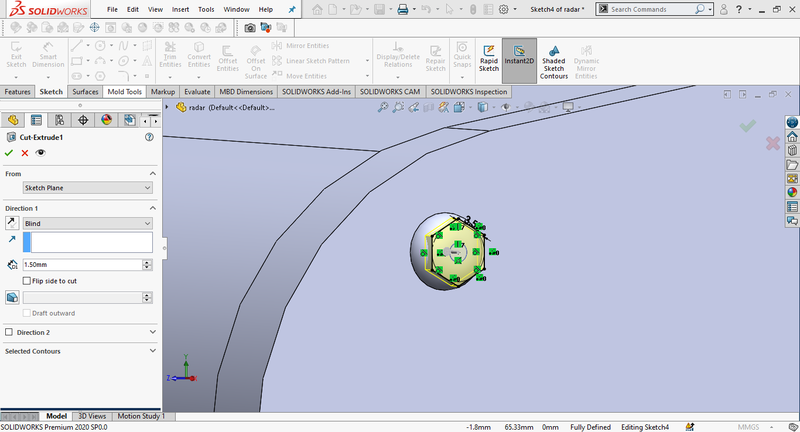800x432 pixels.
Task: Click the Reverse Direction arrow button
Action: click(x=12, y=223)
